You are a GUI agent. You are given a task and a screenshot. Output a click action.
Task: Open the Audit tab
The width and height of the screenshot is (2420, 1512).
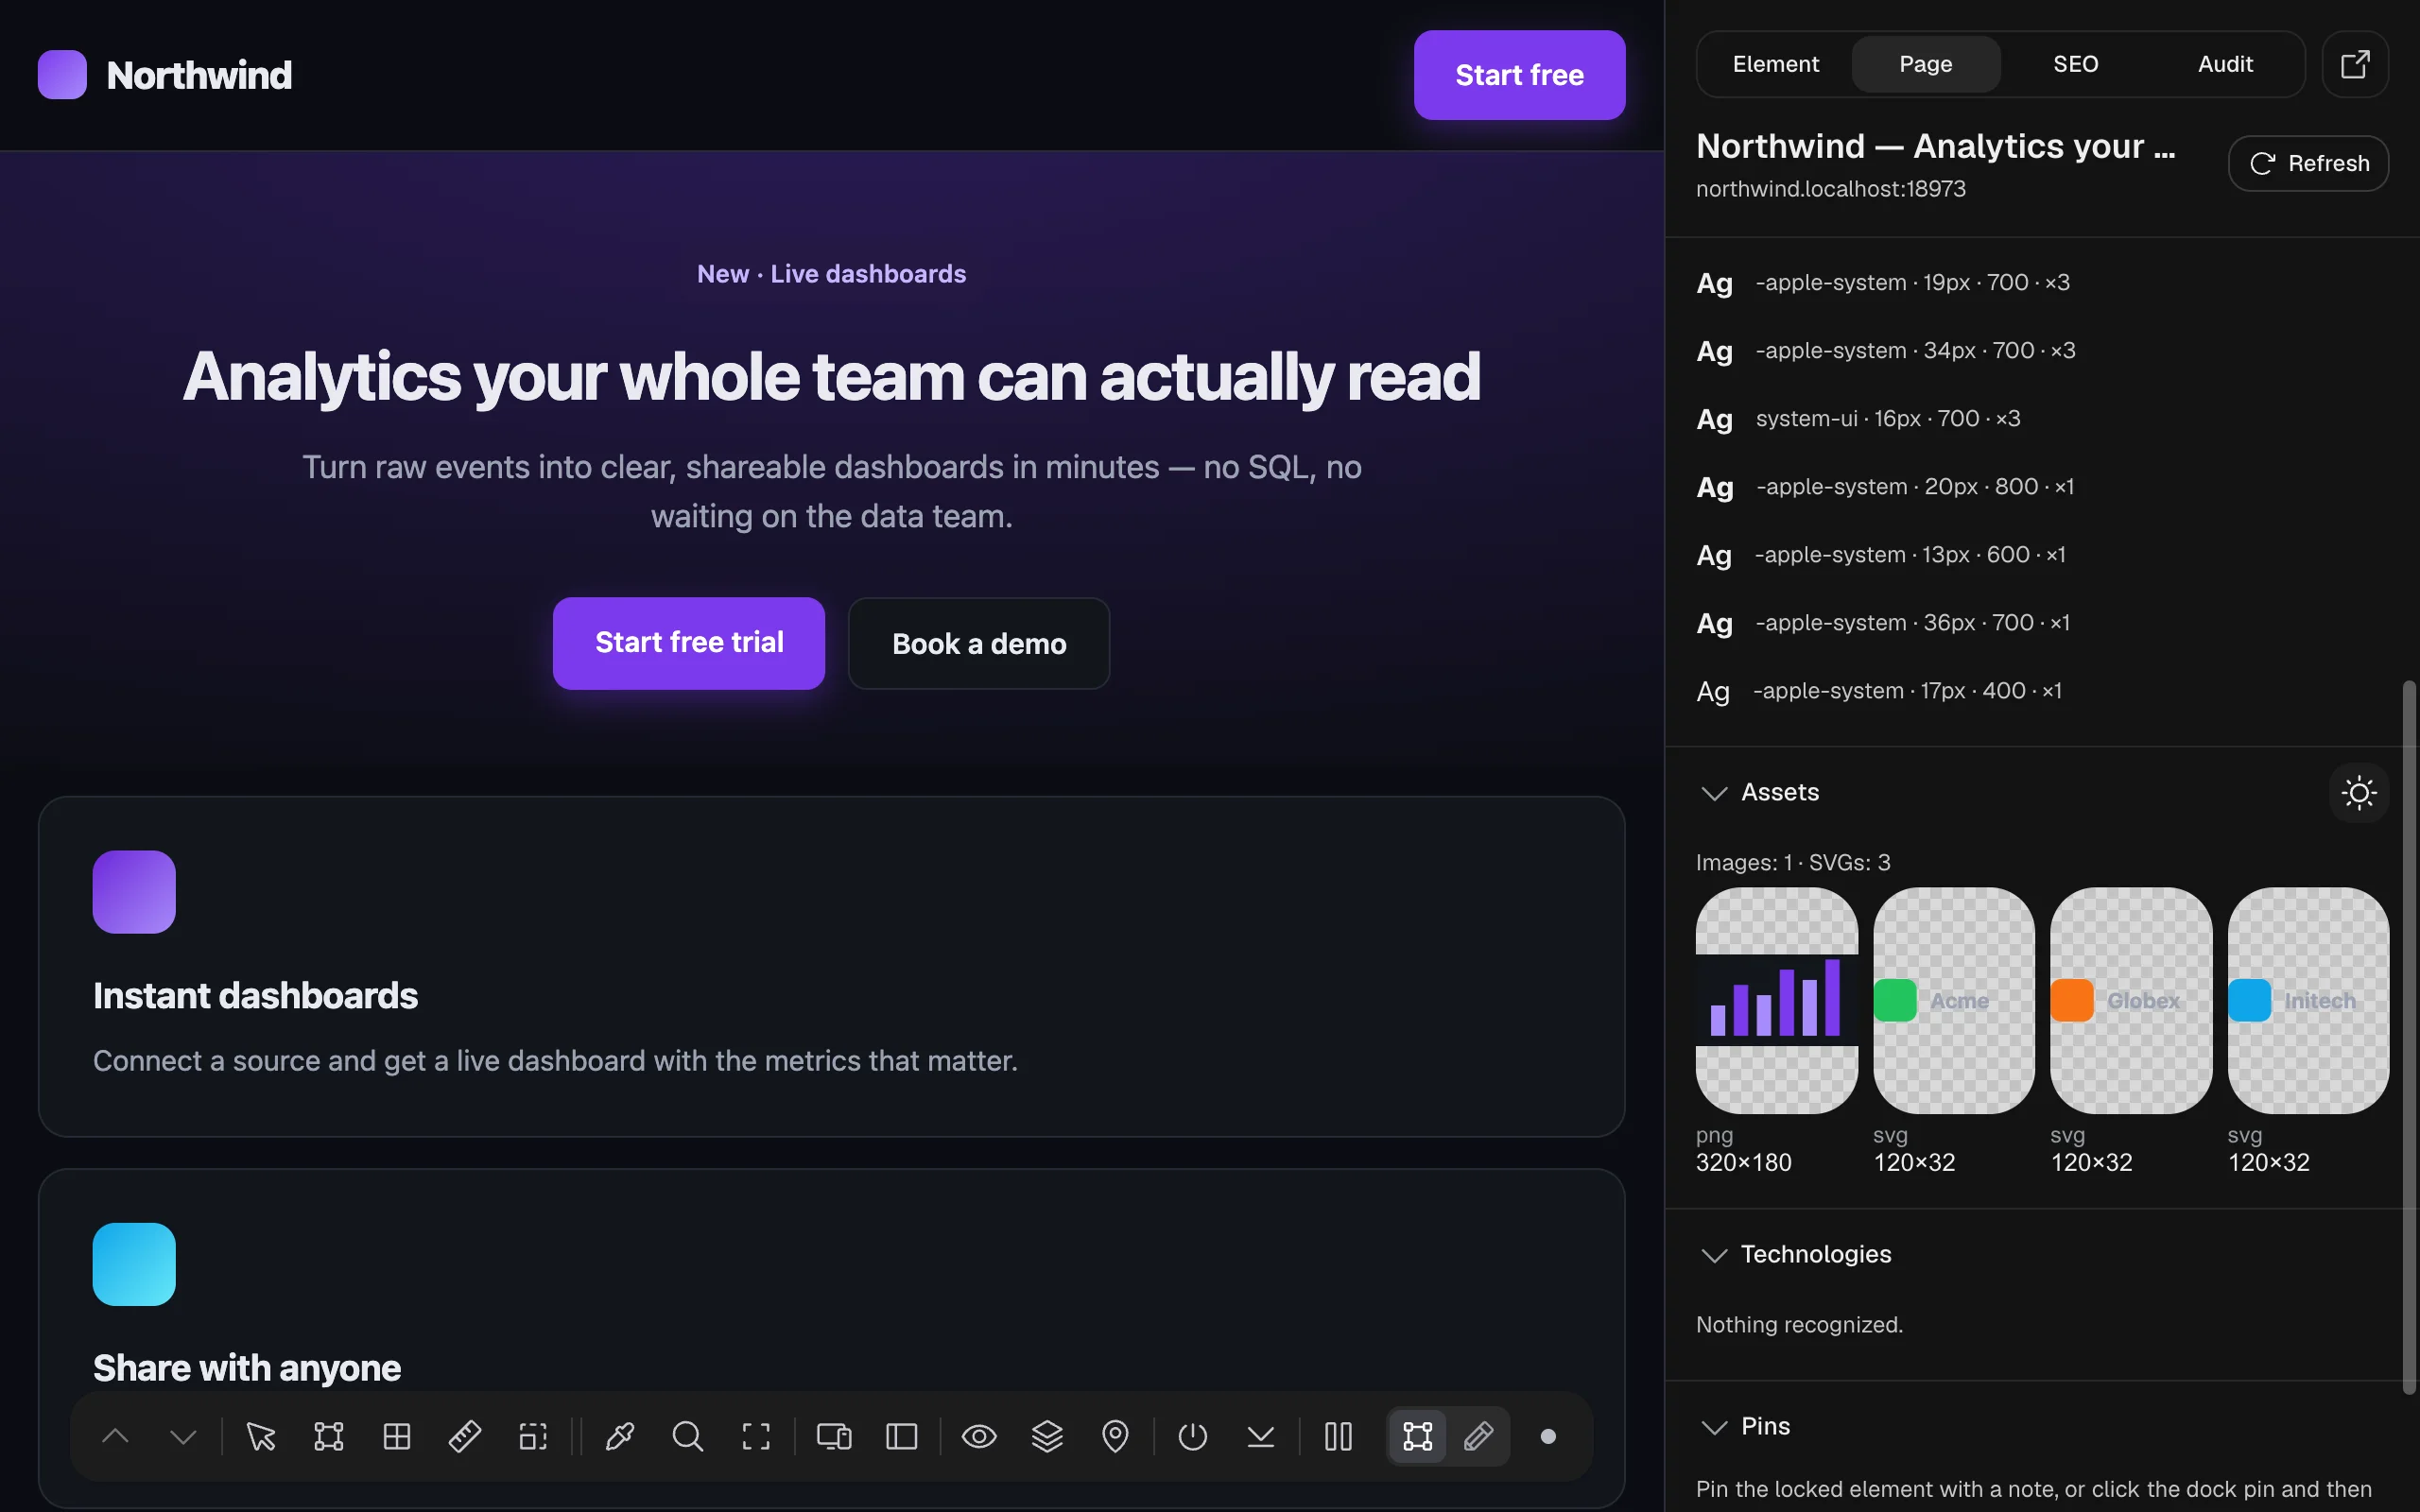2226,64
